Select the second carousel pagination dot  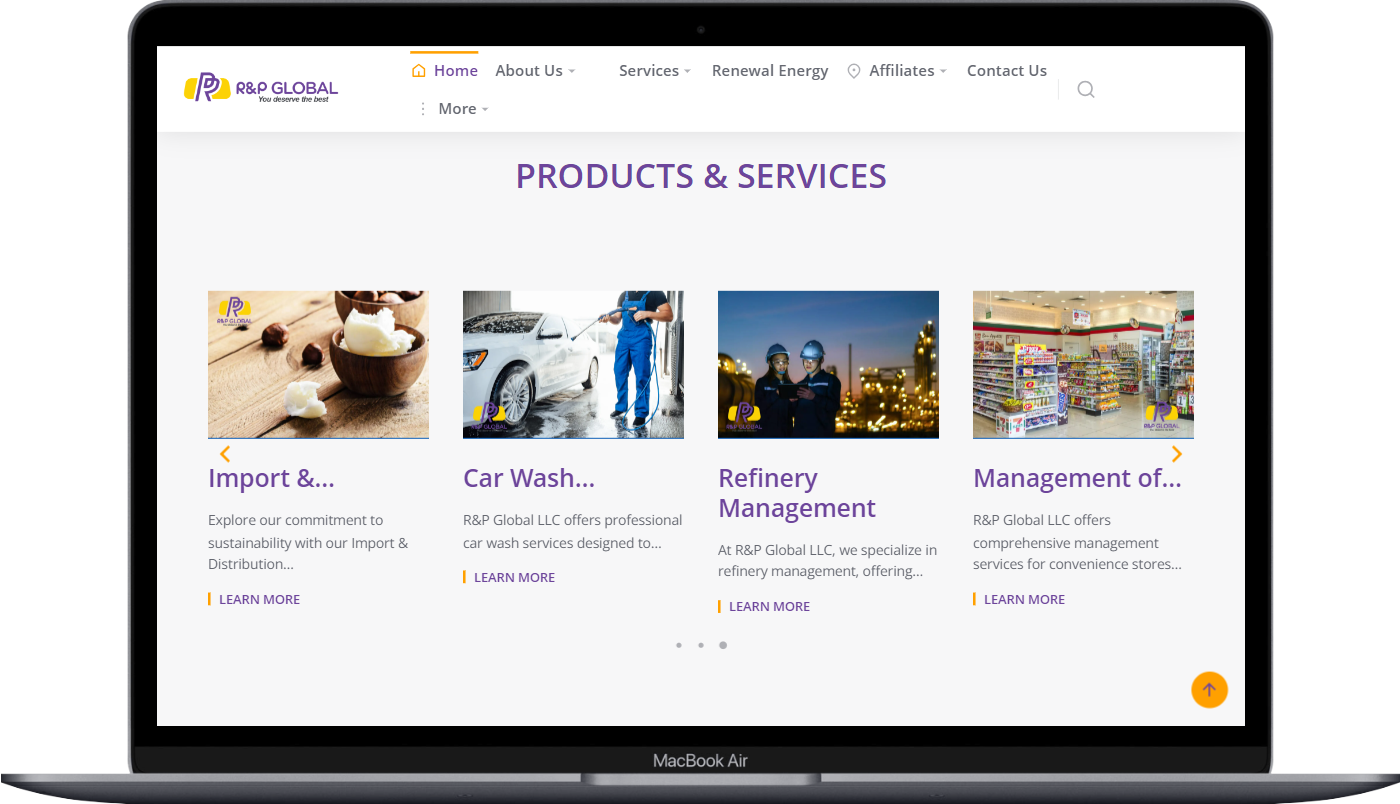coord(701,645)
